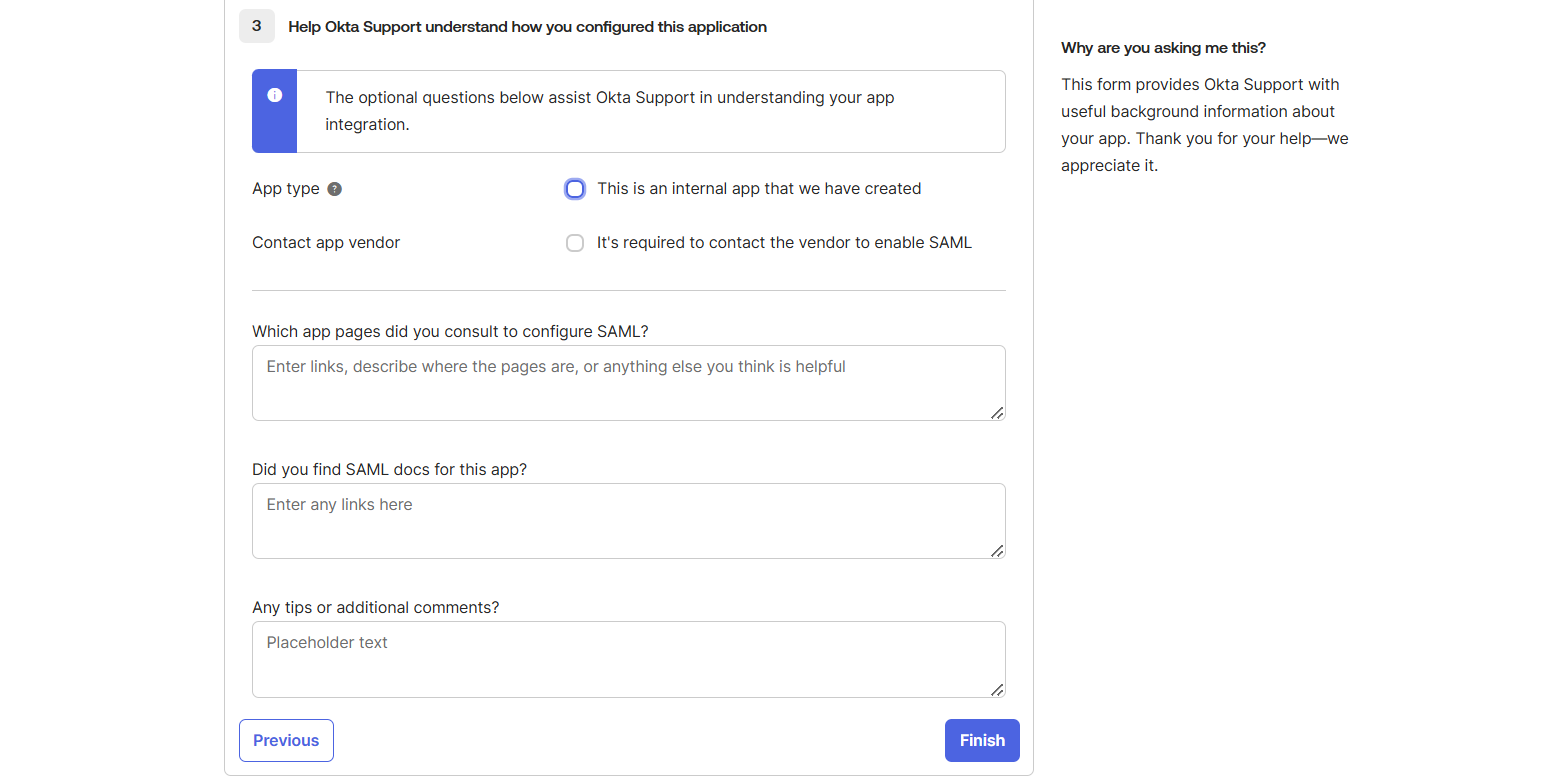Click the 'Did you find SAML docs' label
Image resolution: width=1553 pixels, height=776 pixels.
389,470
